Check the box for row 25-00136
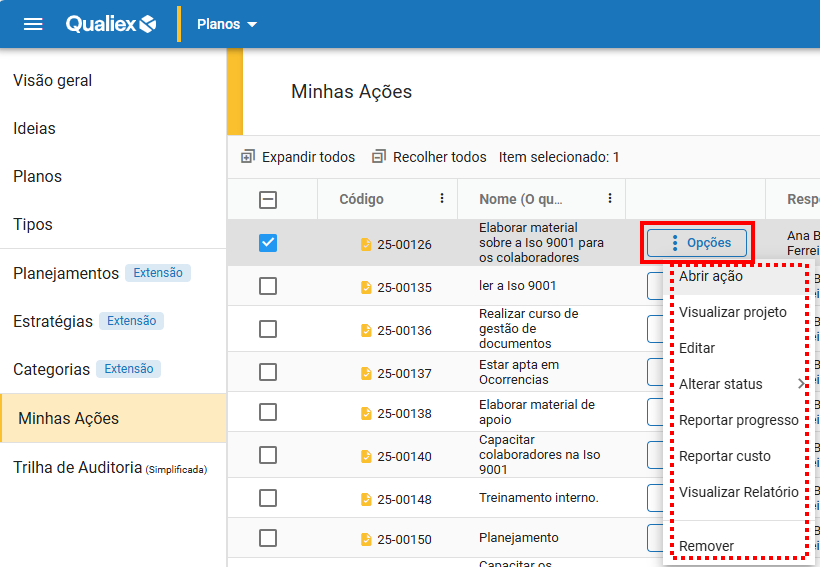This screenshot has height=567, width=820. [x=268, y=330]
